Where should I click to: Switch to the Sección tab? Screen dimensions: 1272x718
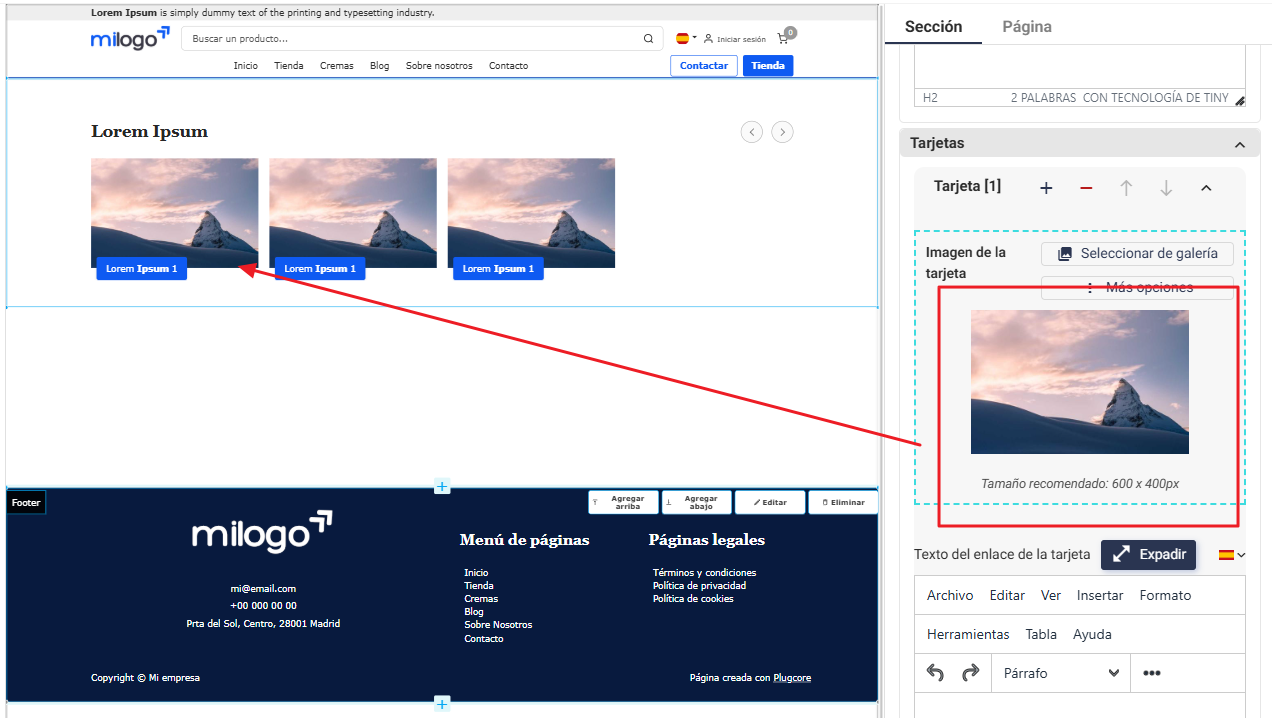[x=933, y=27]
